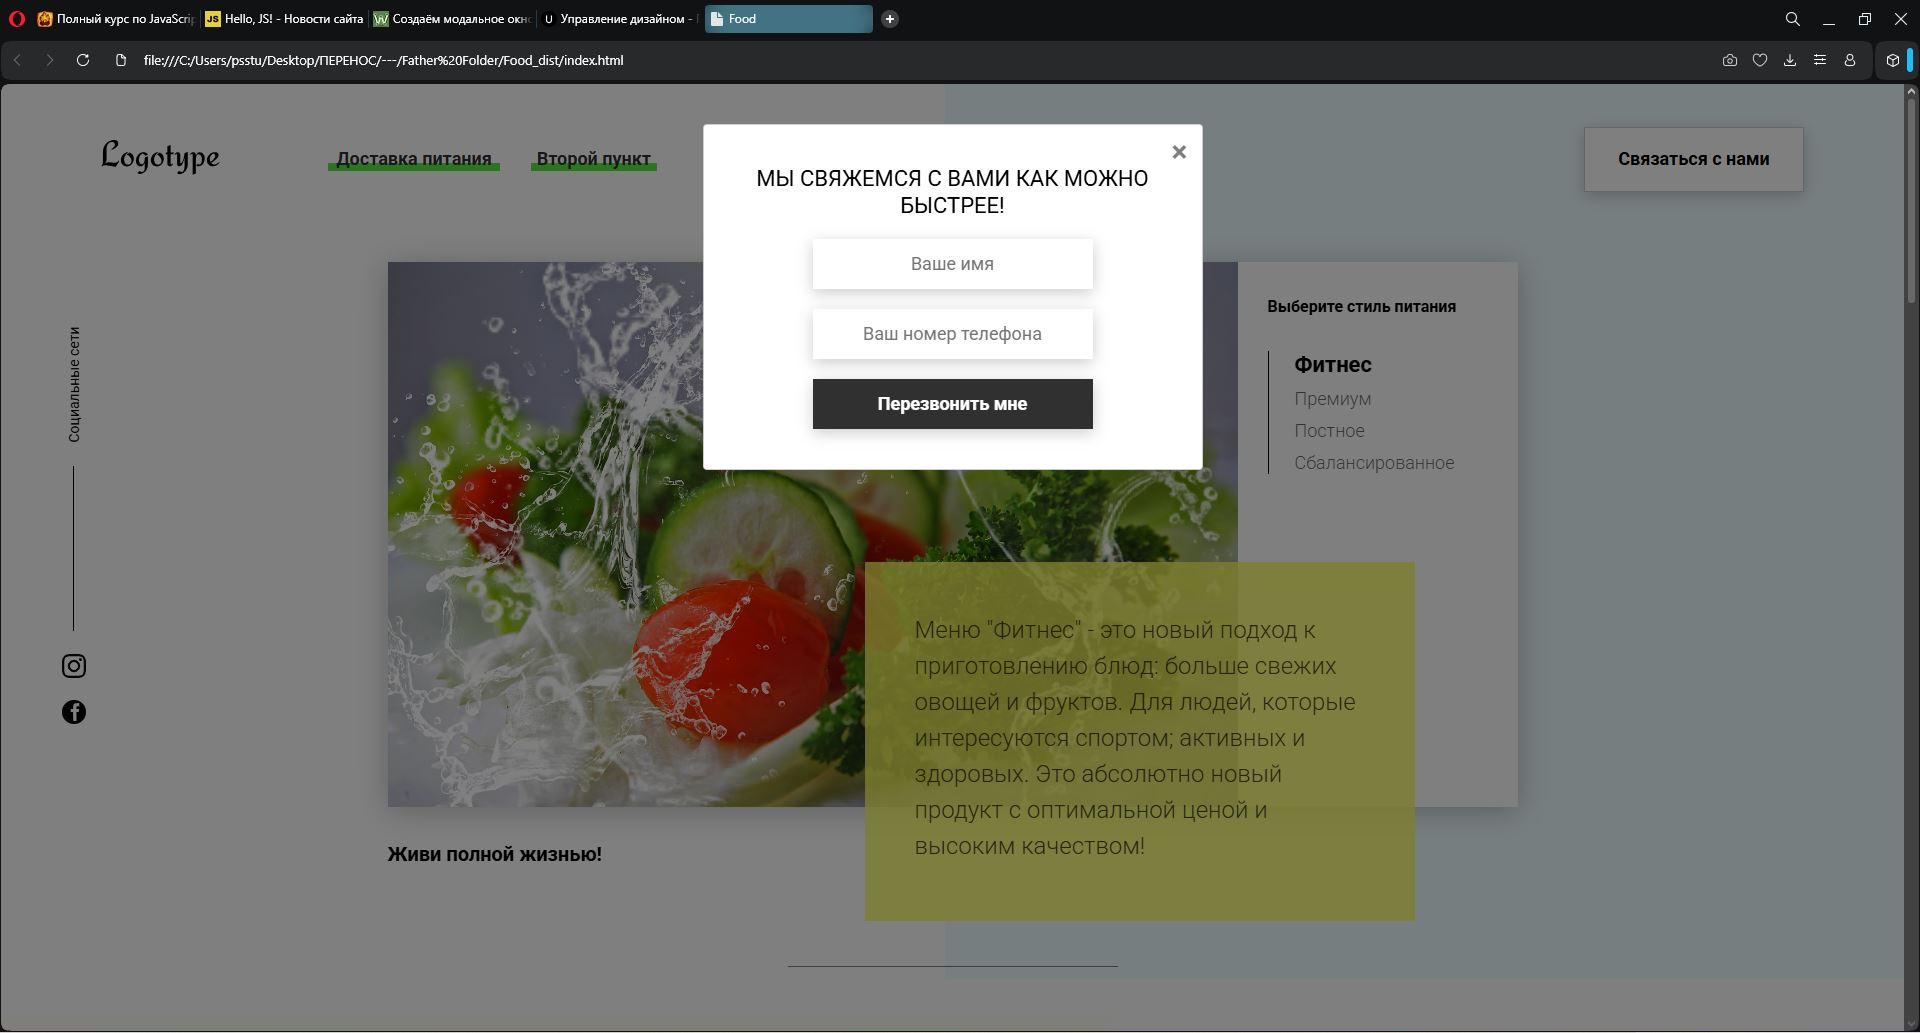Open the Easy Setup sliders icon
The width and height of the screenshot is (1920, 1033).
point(1820,60)
